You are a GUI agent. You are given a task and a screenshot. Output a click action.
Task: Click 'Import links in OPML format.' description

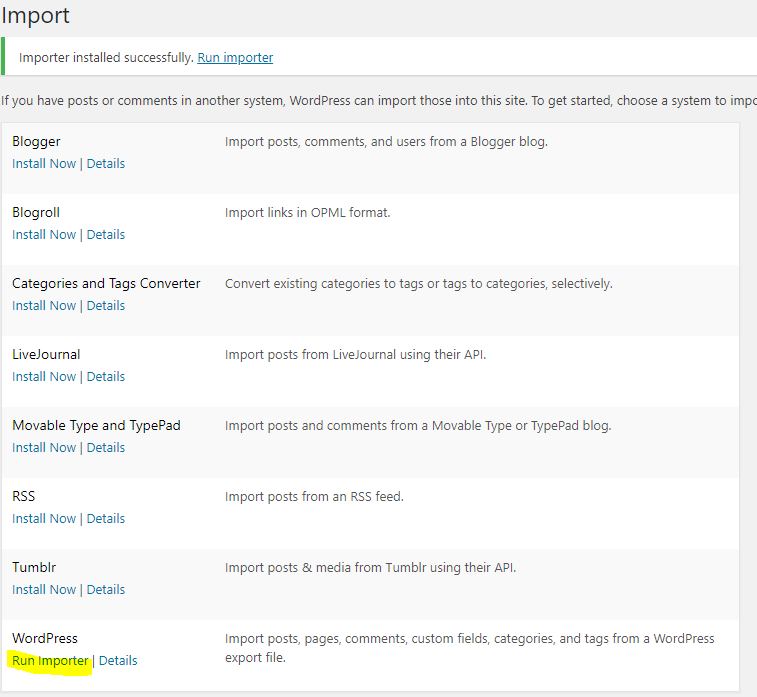pyautogui.click(x=308, y=212)
